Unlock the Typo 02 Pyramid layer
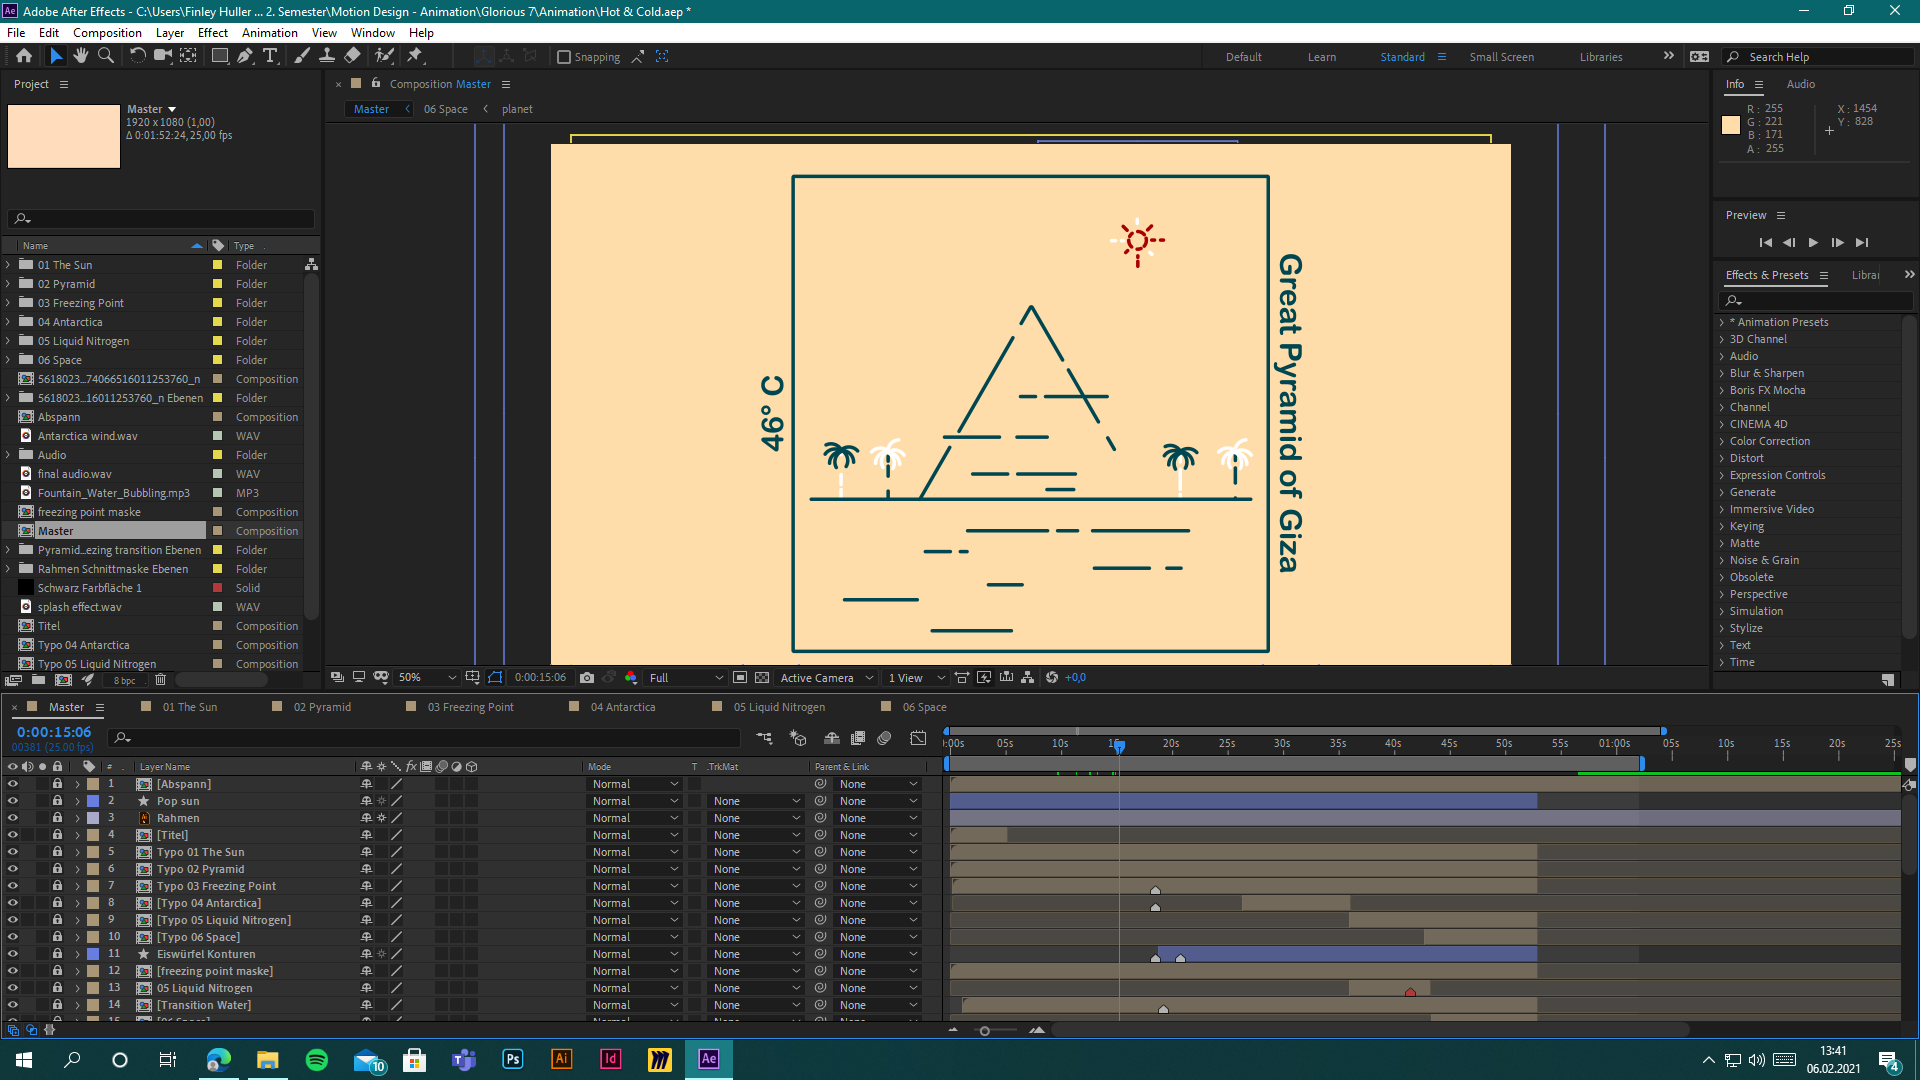This screenshot has width=1920, height=1080. click(x=57, y=869)
